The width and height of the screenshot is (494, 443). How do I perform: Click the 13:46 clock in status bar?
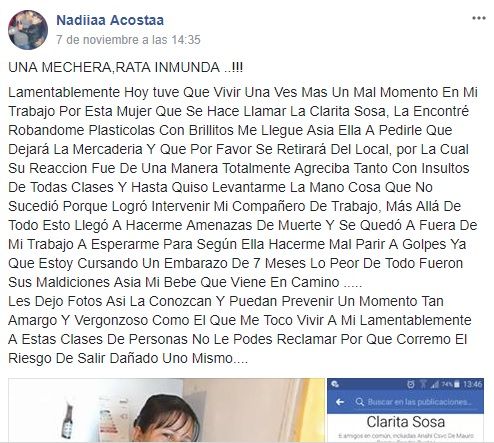pyautogui.click(x=473, y=385)
